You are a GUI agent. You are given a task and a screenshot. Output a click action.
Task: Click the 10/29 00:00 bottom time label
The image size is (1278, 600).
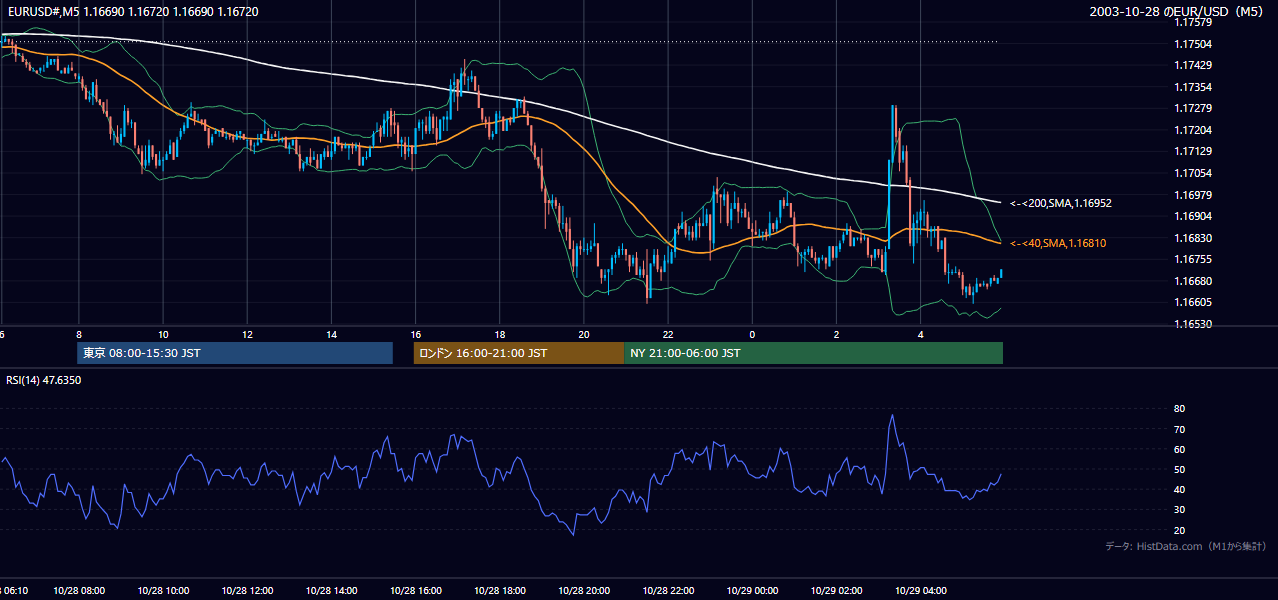tap(752, 591)
